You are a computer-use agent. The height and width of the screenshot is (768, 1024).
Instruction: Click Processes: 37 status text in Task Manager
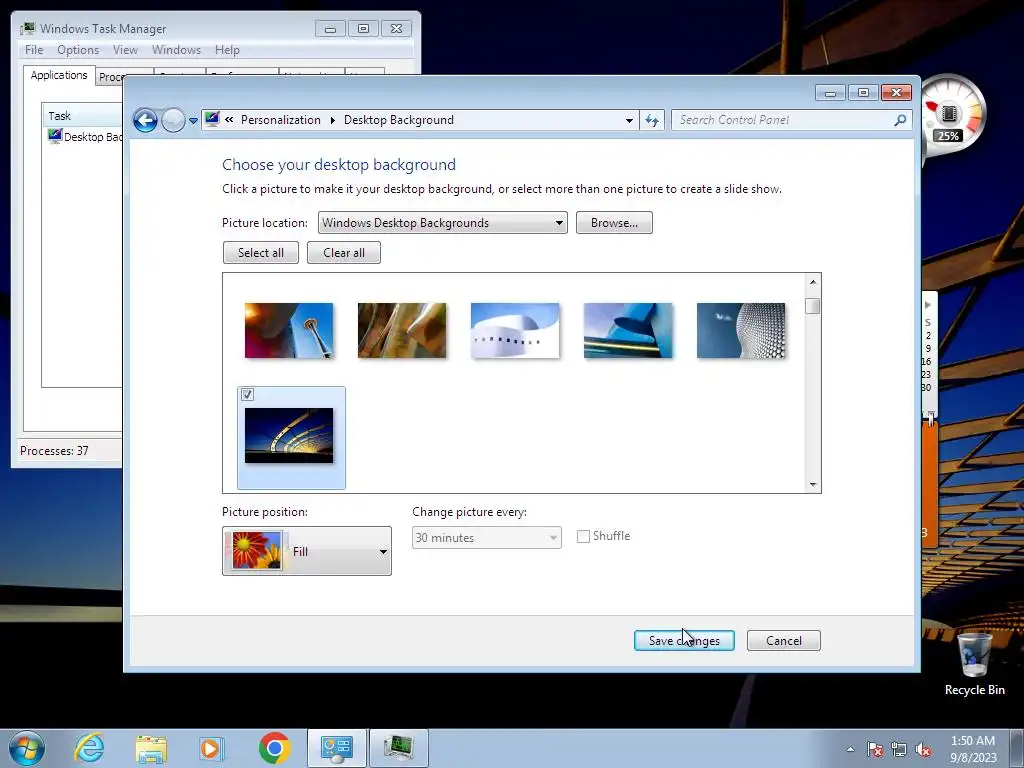pyautogui.click(x=54, y=451)
